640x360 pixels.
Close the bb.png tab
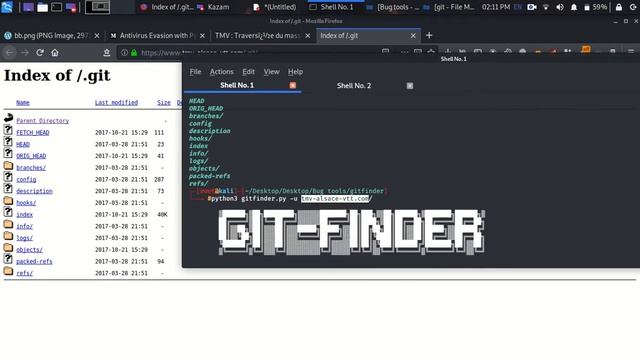97,36
